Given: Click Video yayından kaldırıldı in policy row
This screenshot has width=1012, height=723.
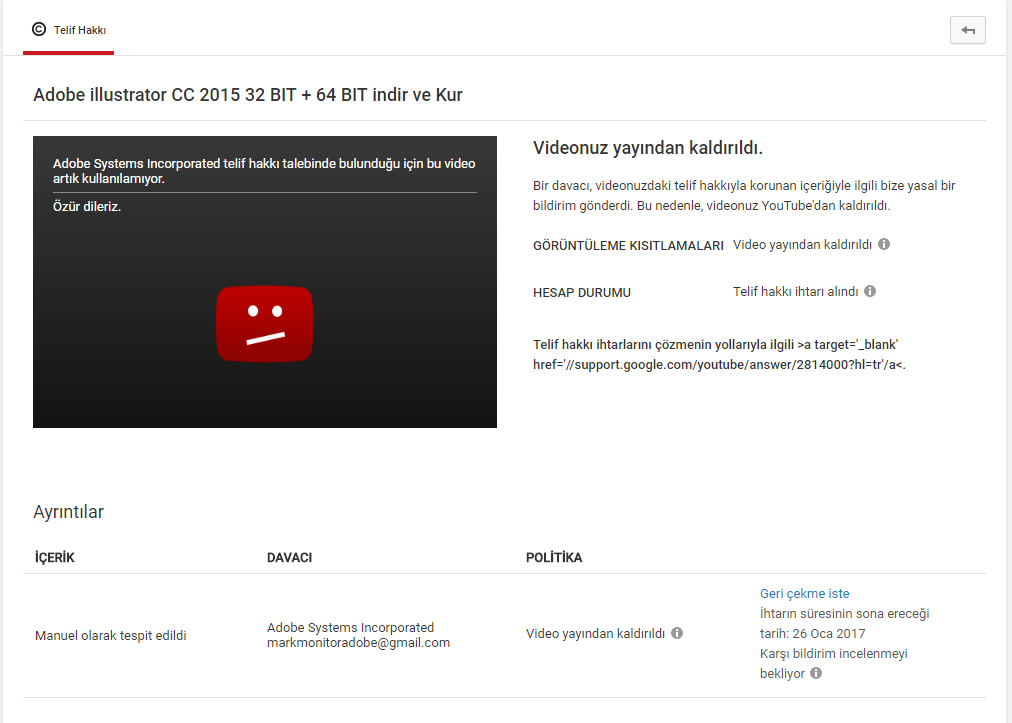Looking at the screenshot, I should [595, 633].
